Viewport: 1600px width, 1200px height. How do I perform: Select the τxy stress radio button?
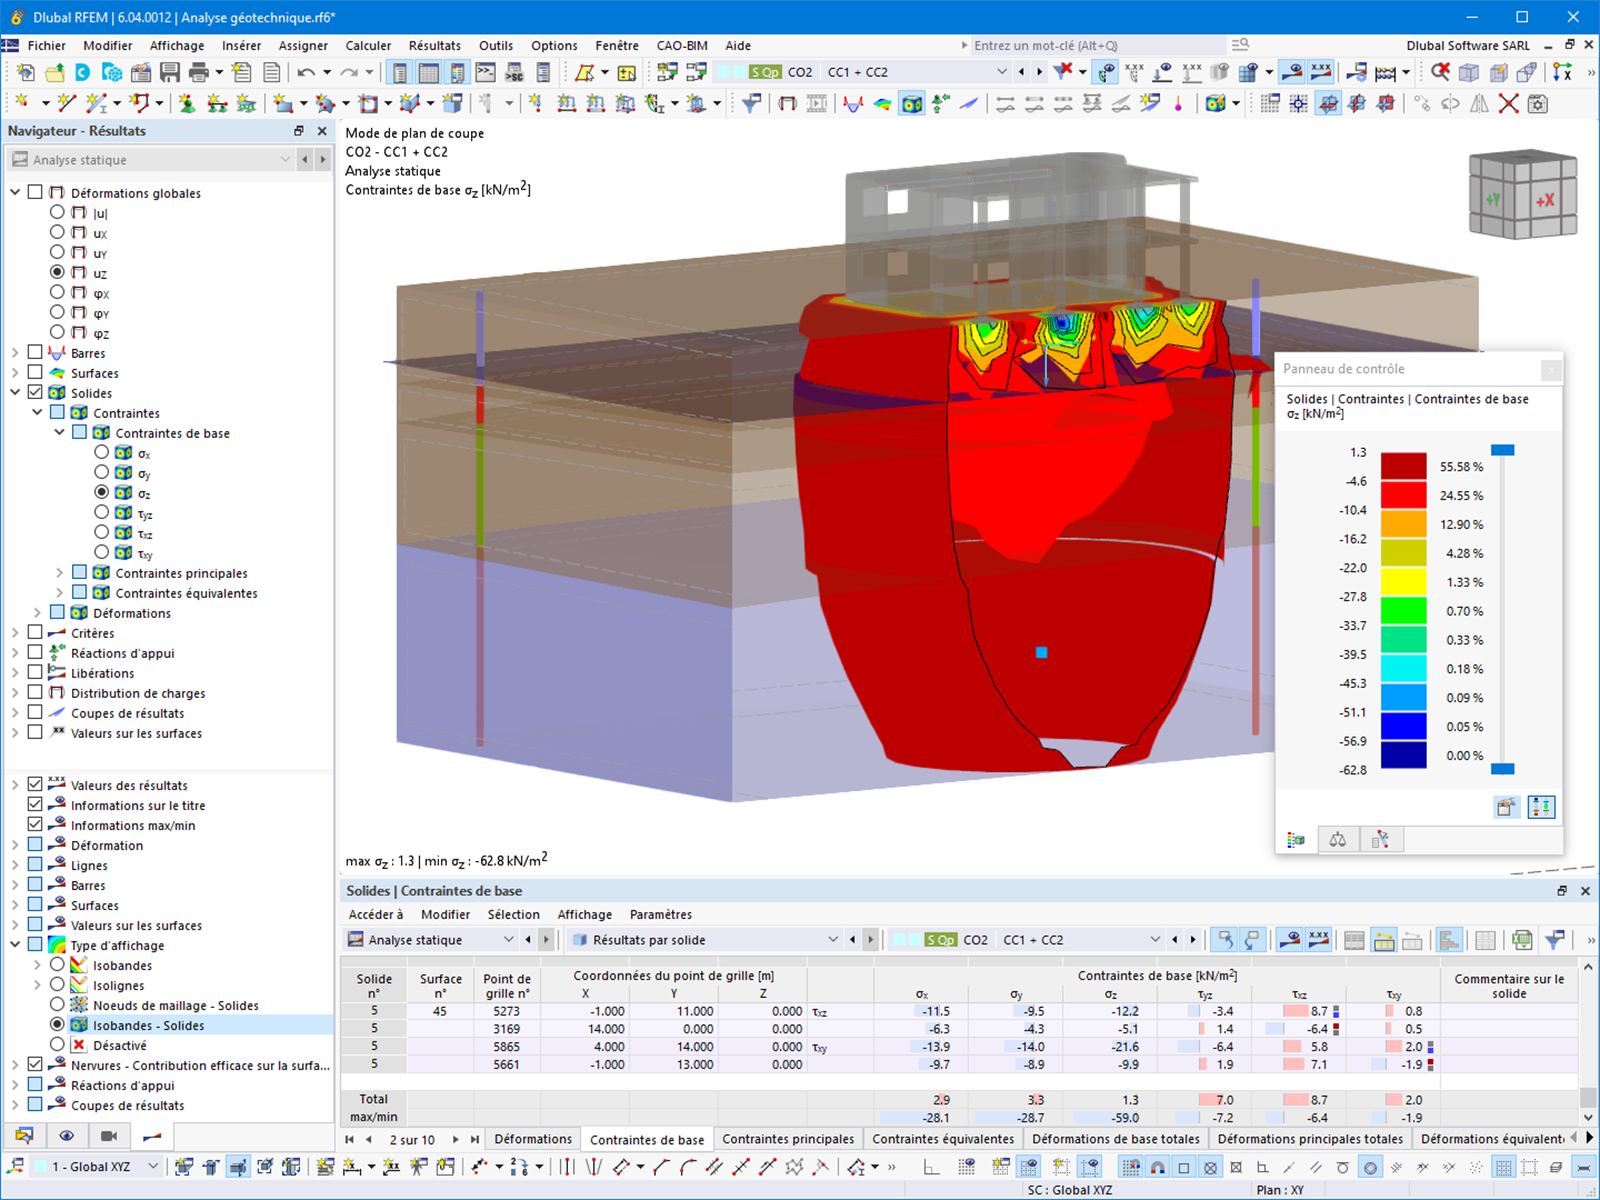pos(101,552)
